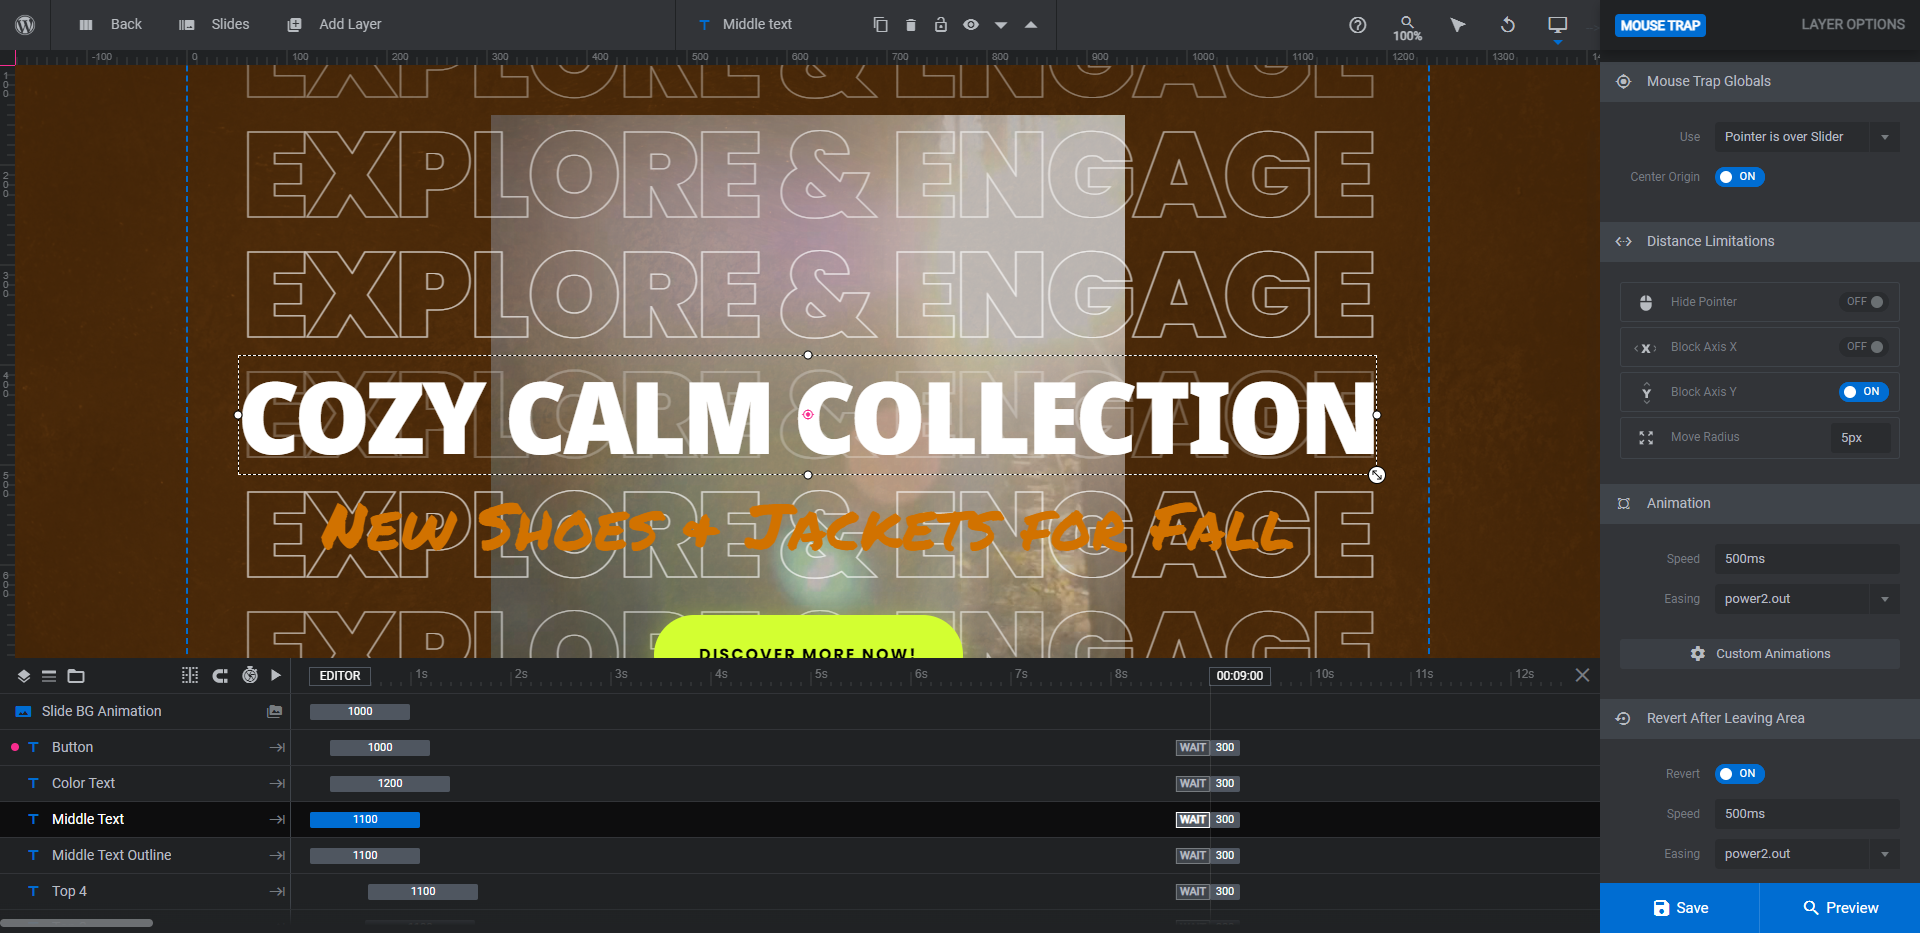
Task: Duplicate the selected layer icon
Action: [x=880, y=24]
